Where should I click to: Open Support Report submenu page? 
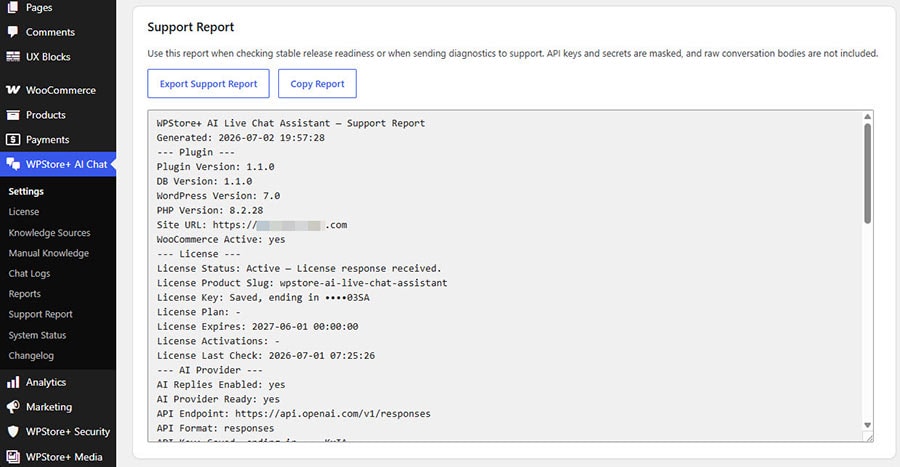pyautogui.click(x=40, y=314)
